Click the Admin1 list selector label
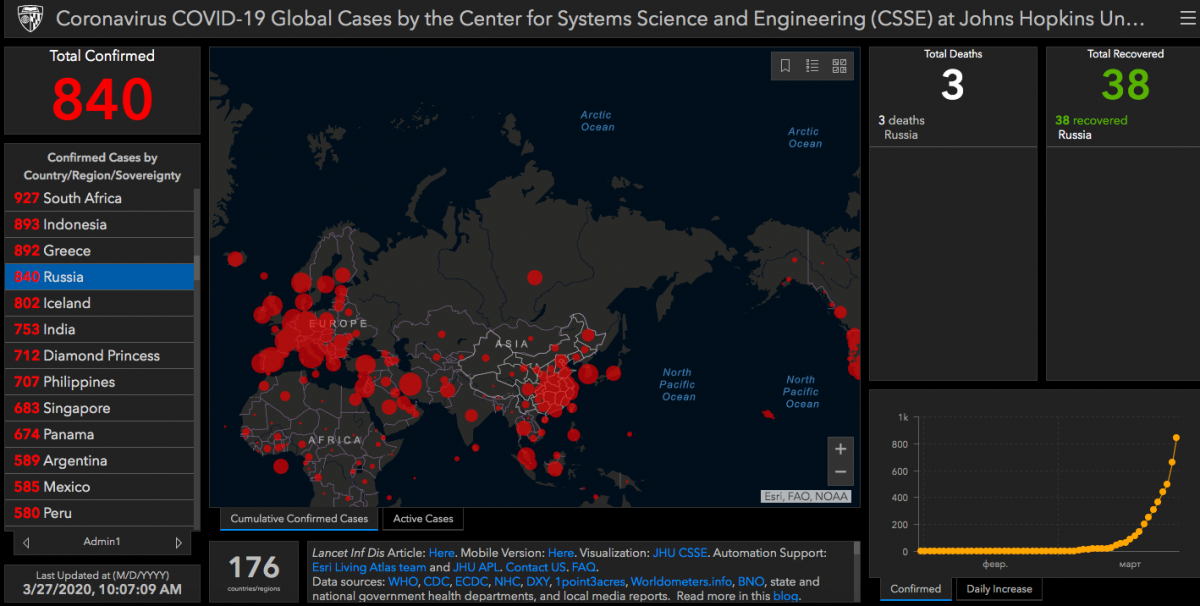Screen dimensions: 1200x606 (x=102, y=542)
